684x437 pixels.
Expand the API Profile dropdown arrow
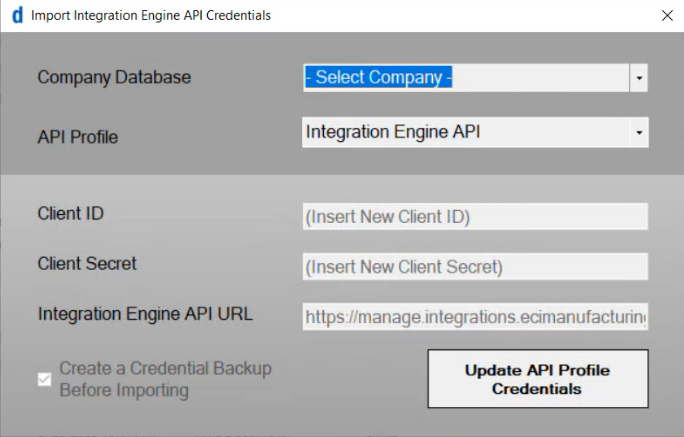coord(640,132)
